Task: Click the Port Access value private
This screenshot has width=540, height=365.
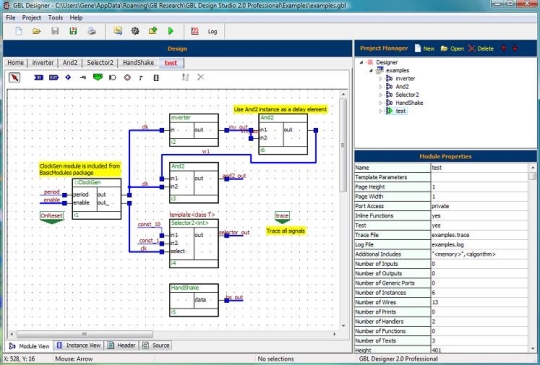Action: coord(479,206)
